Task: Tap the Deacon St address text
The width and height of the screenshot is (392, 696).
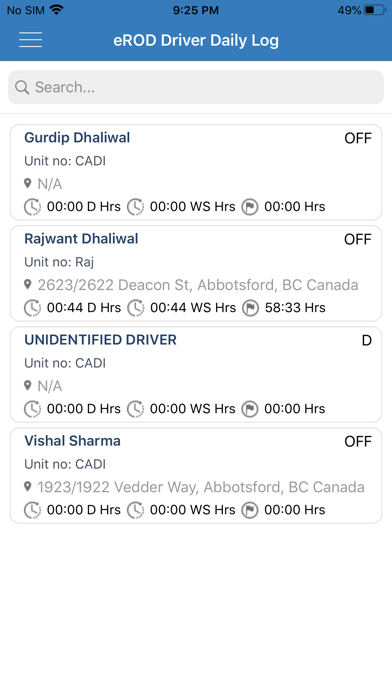Action: [198, 285]
